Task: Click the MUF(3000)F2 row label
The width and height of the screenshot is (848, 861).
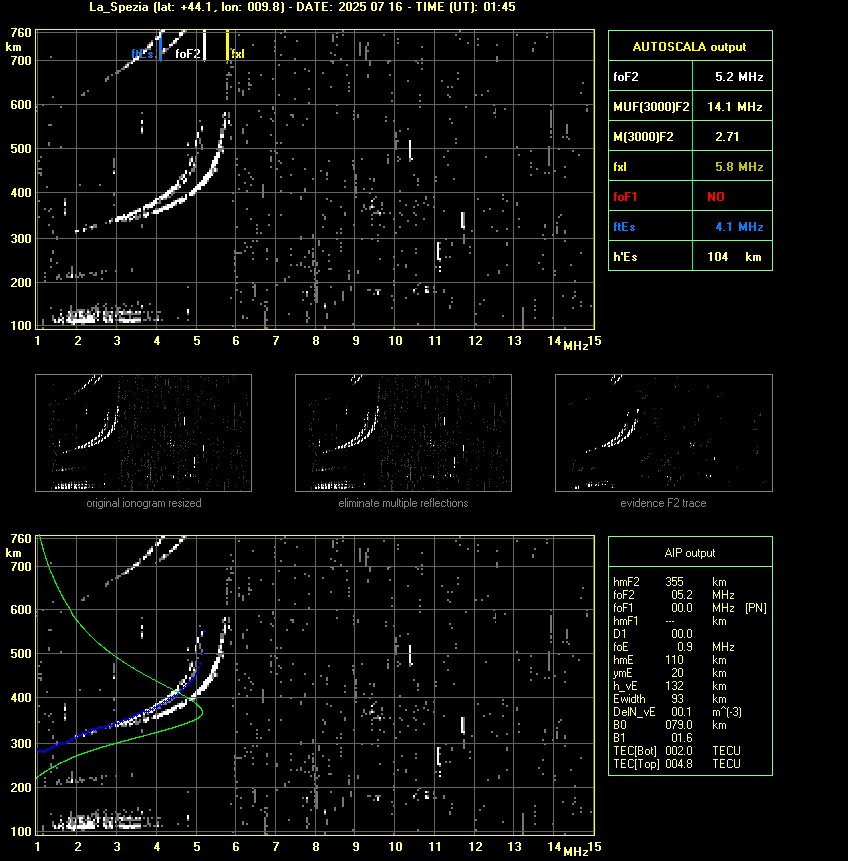Action: click(x=651, y=107)
